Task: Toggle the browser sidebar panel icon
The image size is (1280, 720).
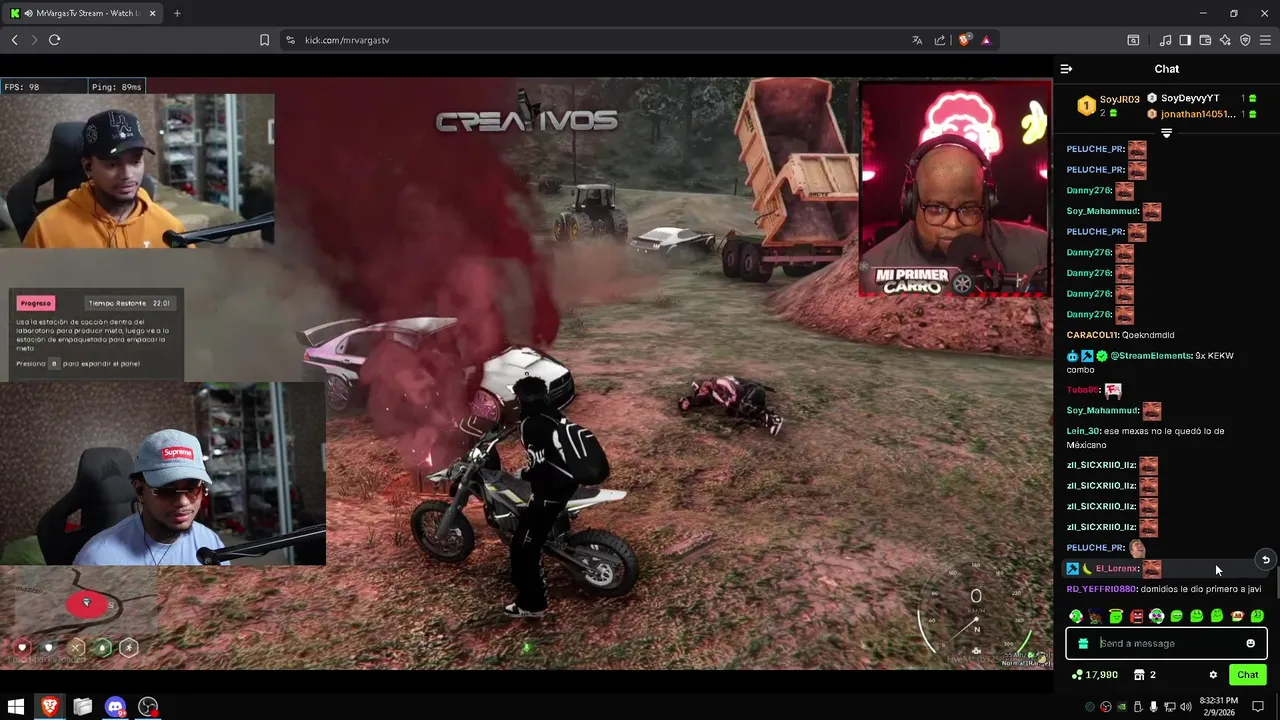Action: click(1185, 40)
